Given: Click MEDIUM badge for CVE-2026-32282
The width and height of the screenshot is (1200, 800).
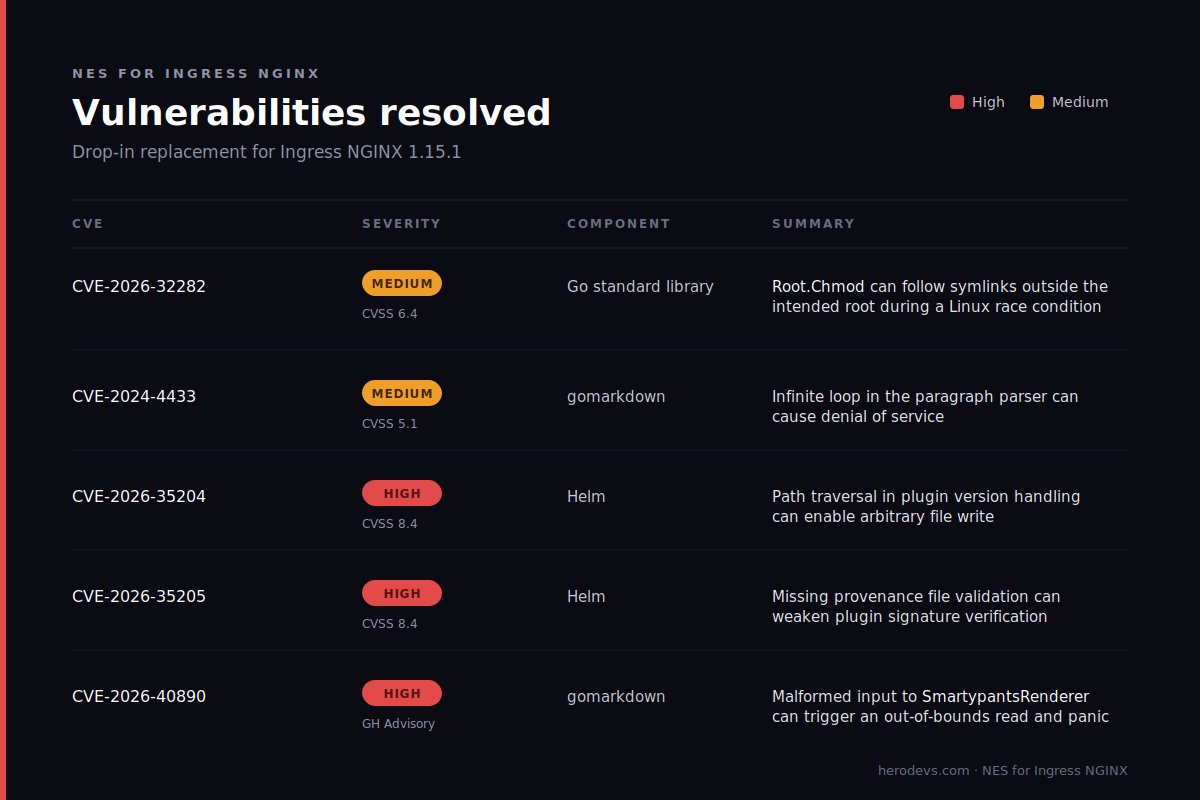Looking at the screenshot, I should point(402,283).
